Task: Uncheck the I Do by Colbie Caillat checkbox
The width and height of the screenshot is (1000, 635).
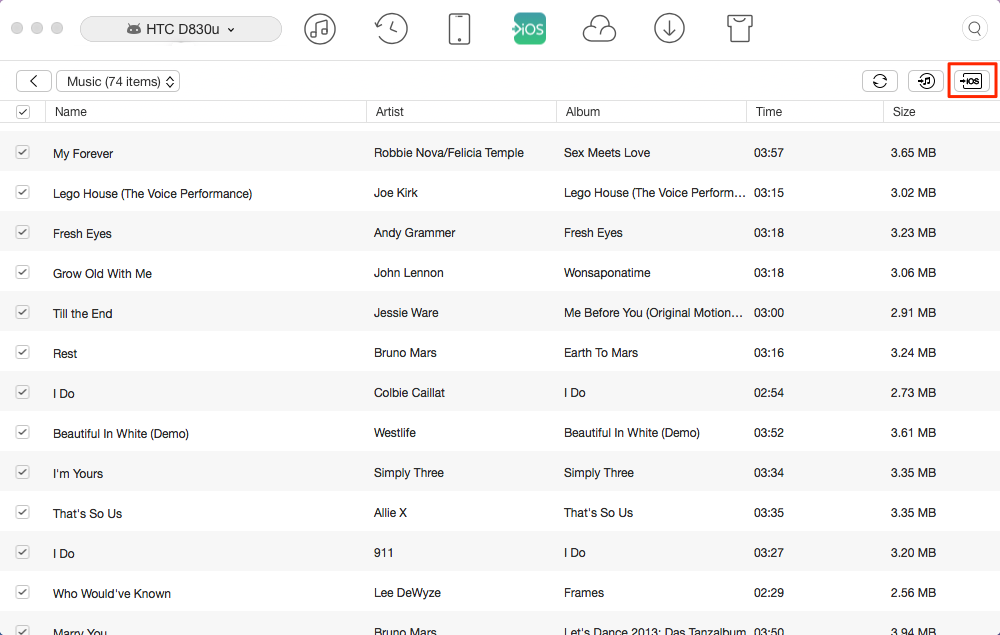Action: click(22, 392)
